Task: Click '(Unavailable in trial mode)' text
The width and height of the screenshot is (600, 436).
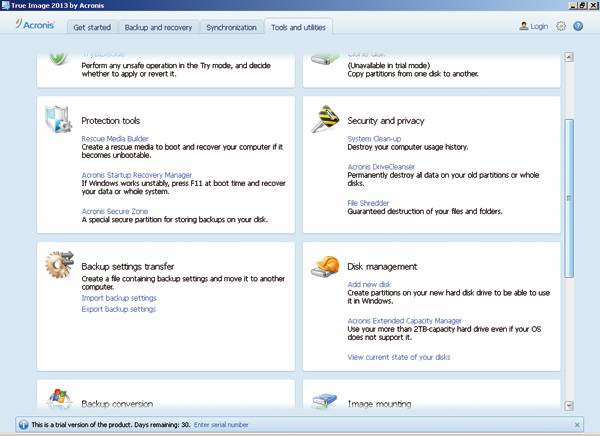Action: tap(389, 65)
